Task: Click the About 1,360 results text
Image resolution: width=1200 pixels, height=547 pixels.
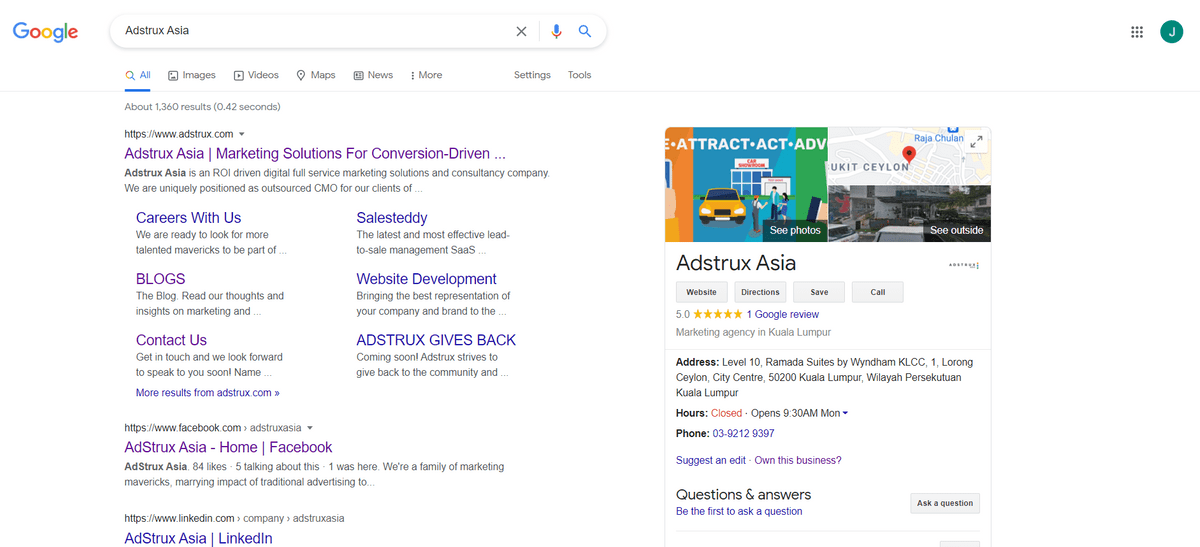Action: point(202,106)
